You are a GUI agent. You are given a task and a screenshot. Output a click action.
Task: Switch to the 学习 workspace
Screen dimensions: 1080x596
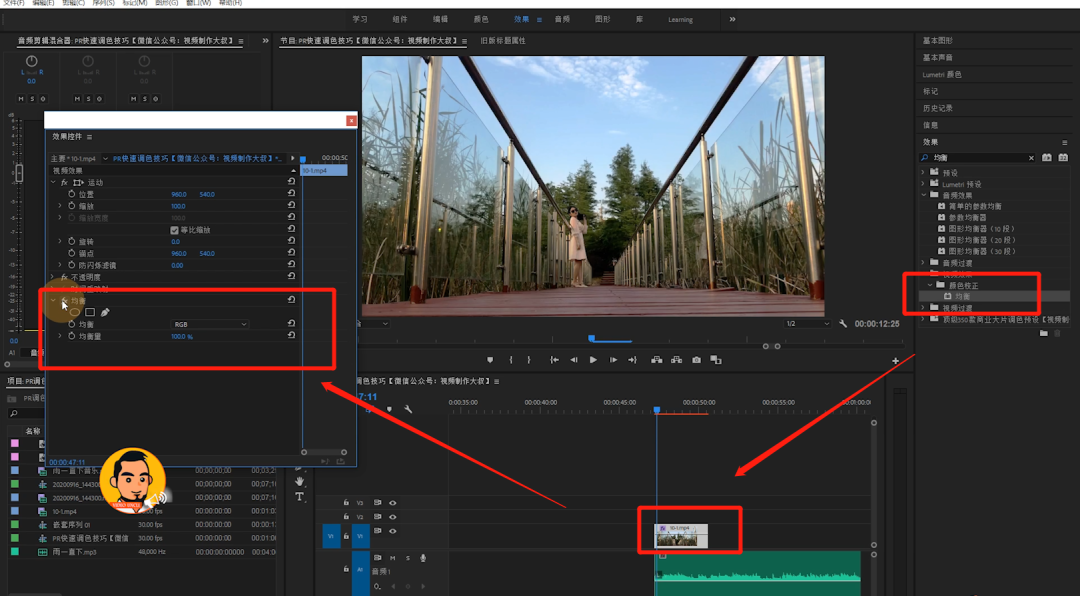360,19
